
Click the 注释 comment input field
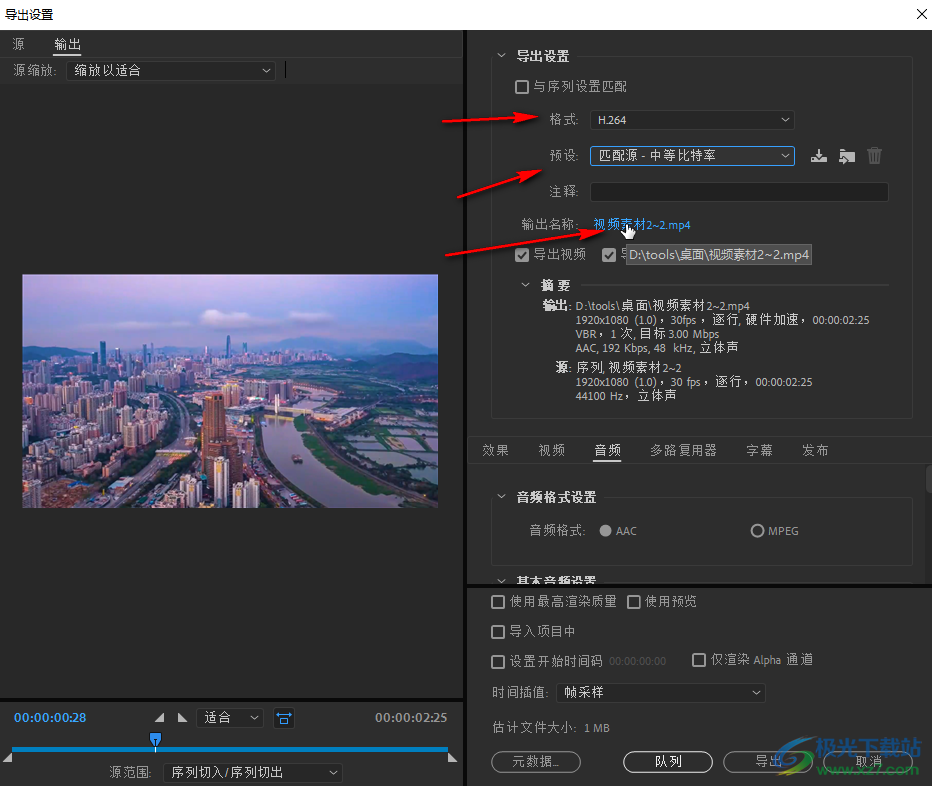pos(739,191)
